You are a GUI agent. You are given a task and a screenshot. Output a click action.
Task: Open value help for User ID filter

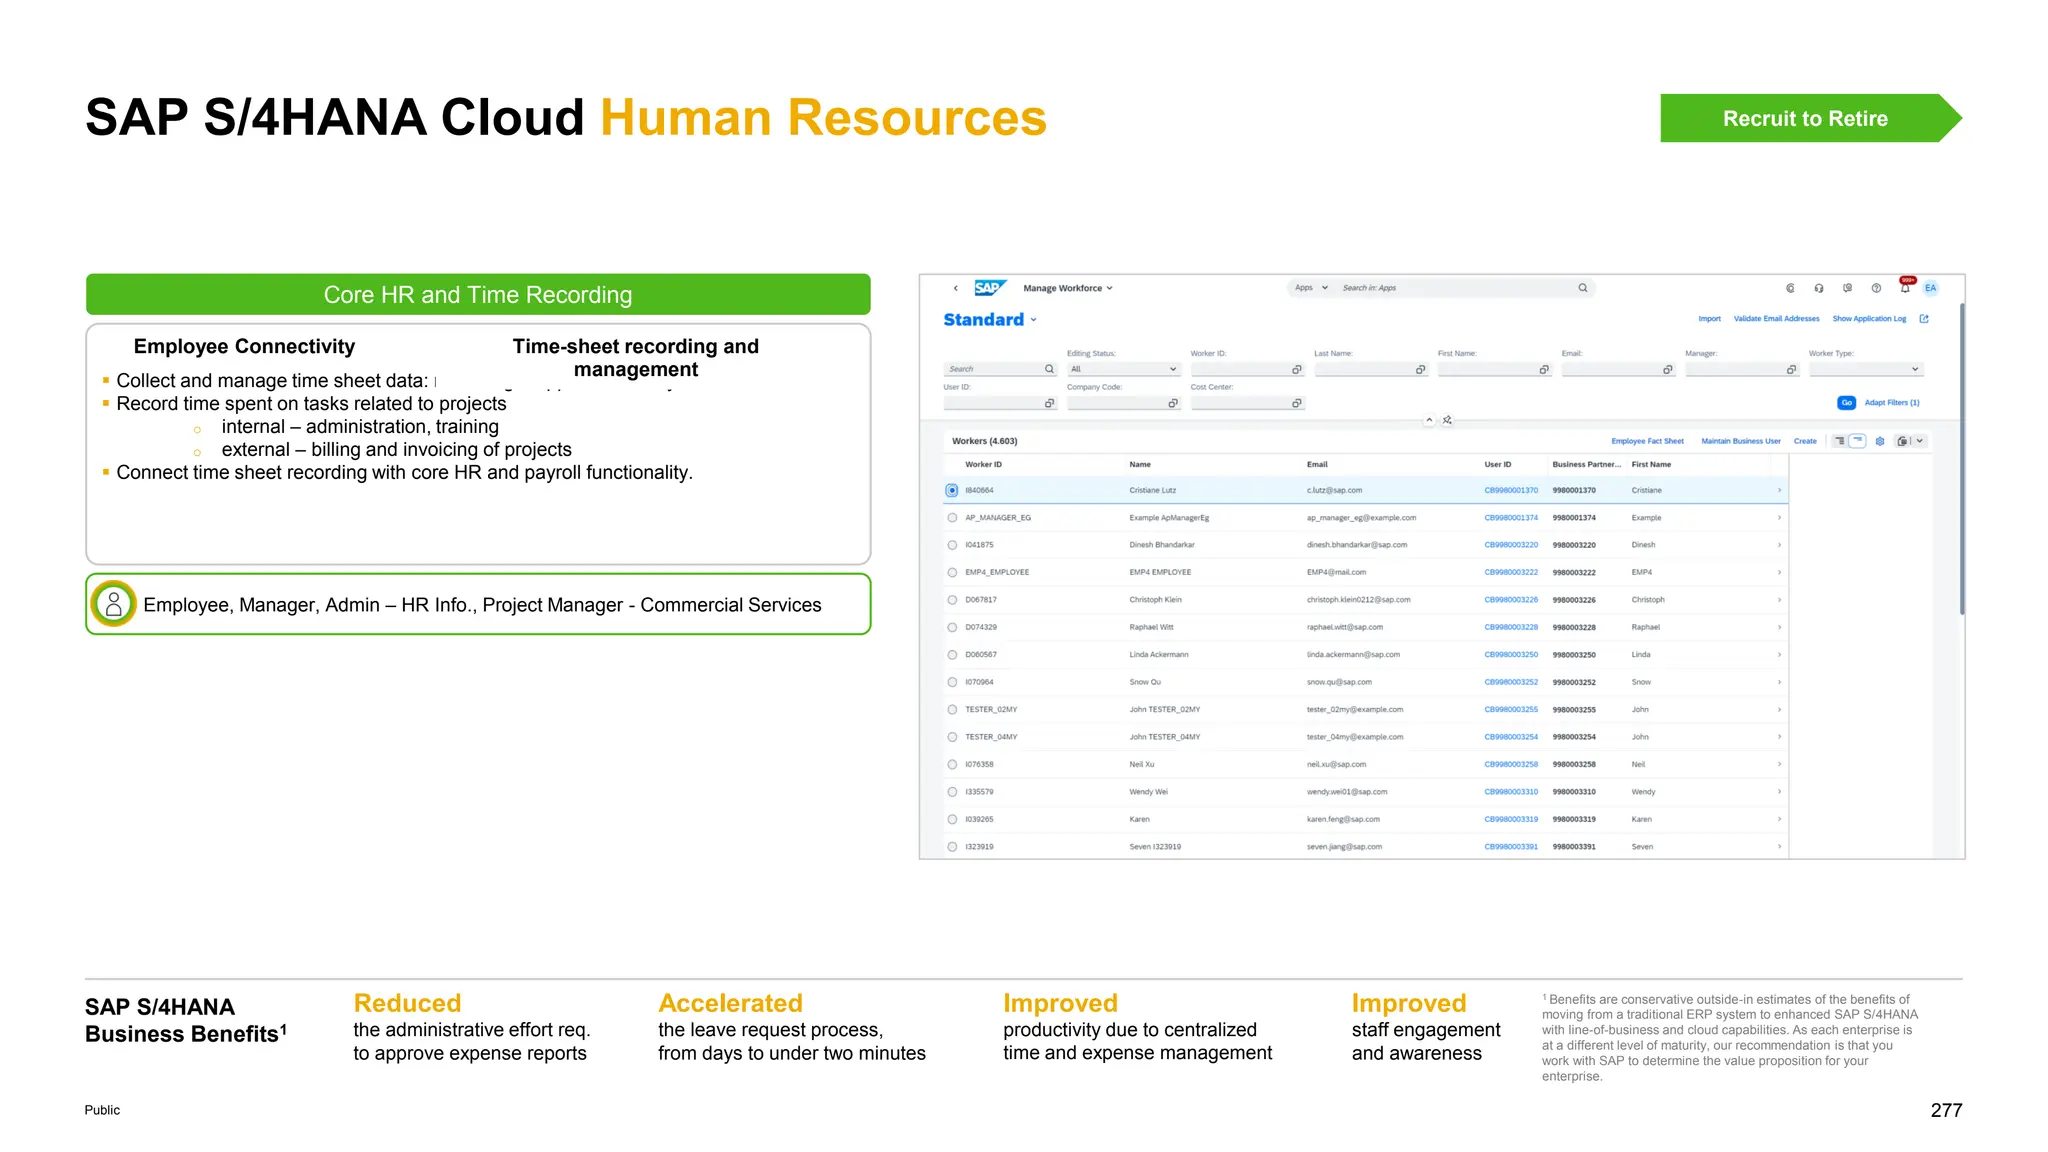1049,403
